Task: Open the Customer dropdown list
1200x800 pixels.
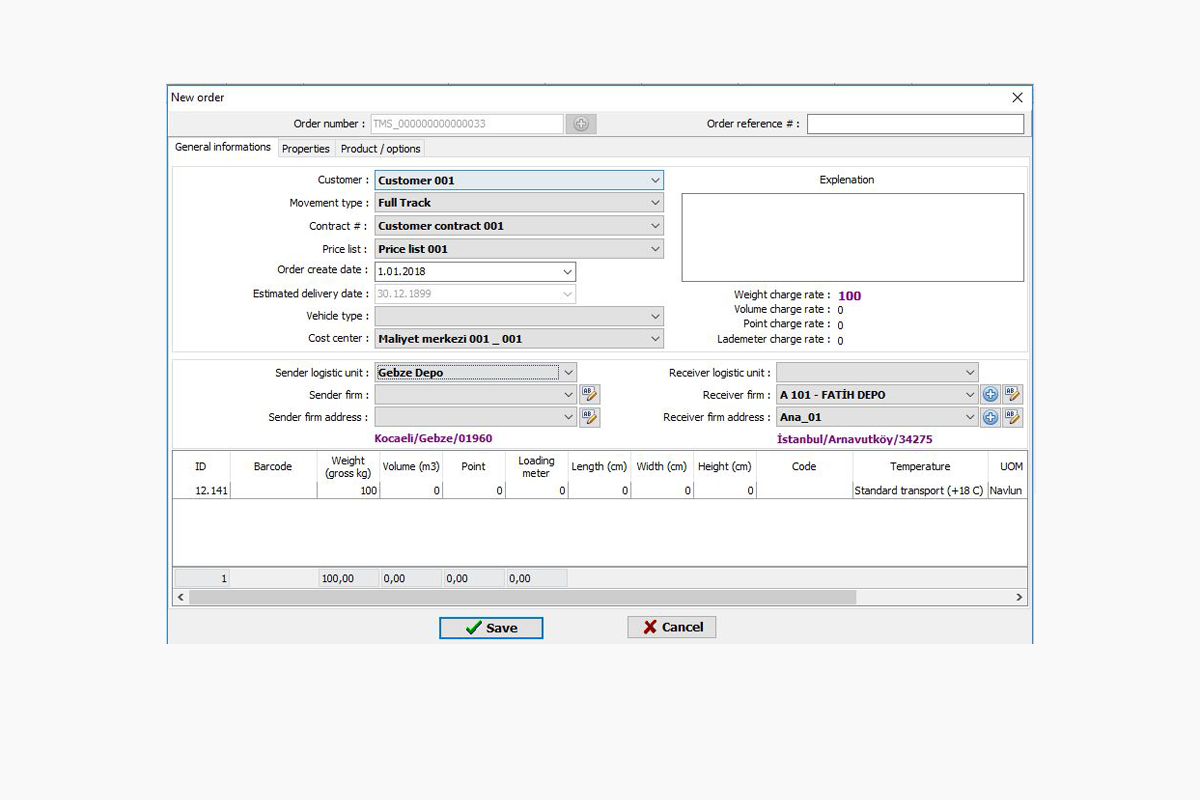Action: 655,181
